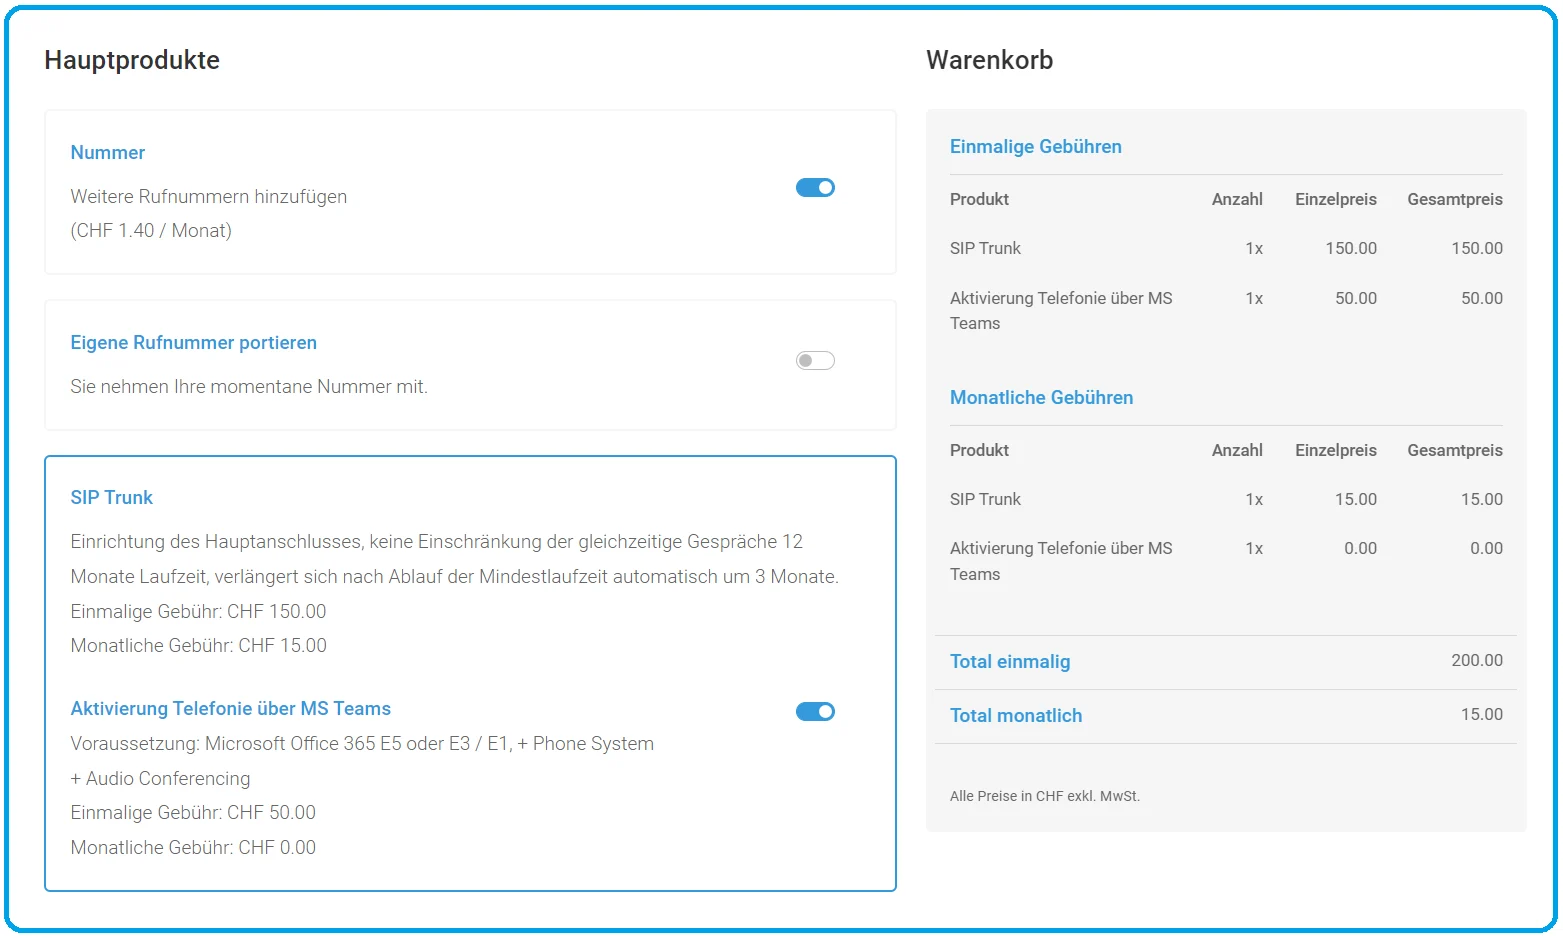Screen dimensions: 1563x938
Task: Click 'Einmalige Gebühr: CHF 50.00' text
Action: (x=193, y=813)
